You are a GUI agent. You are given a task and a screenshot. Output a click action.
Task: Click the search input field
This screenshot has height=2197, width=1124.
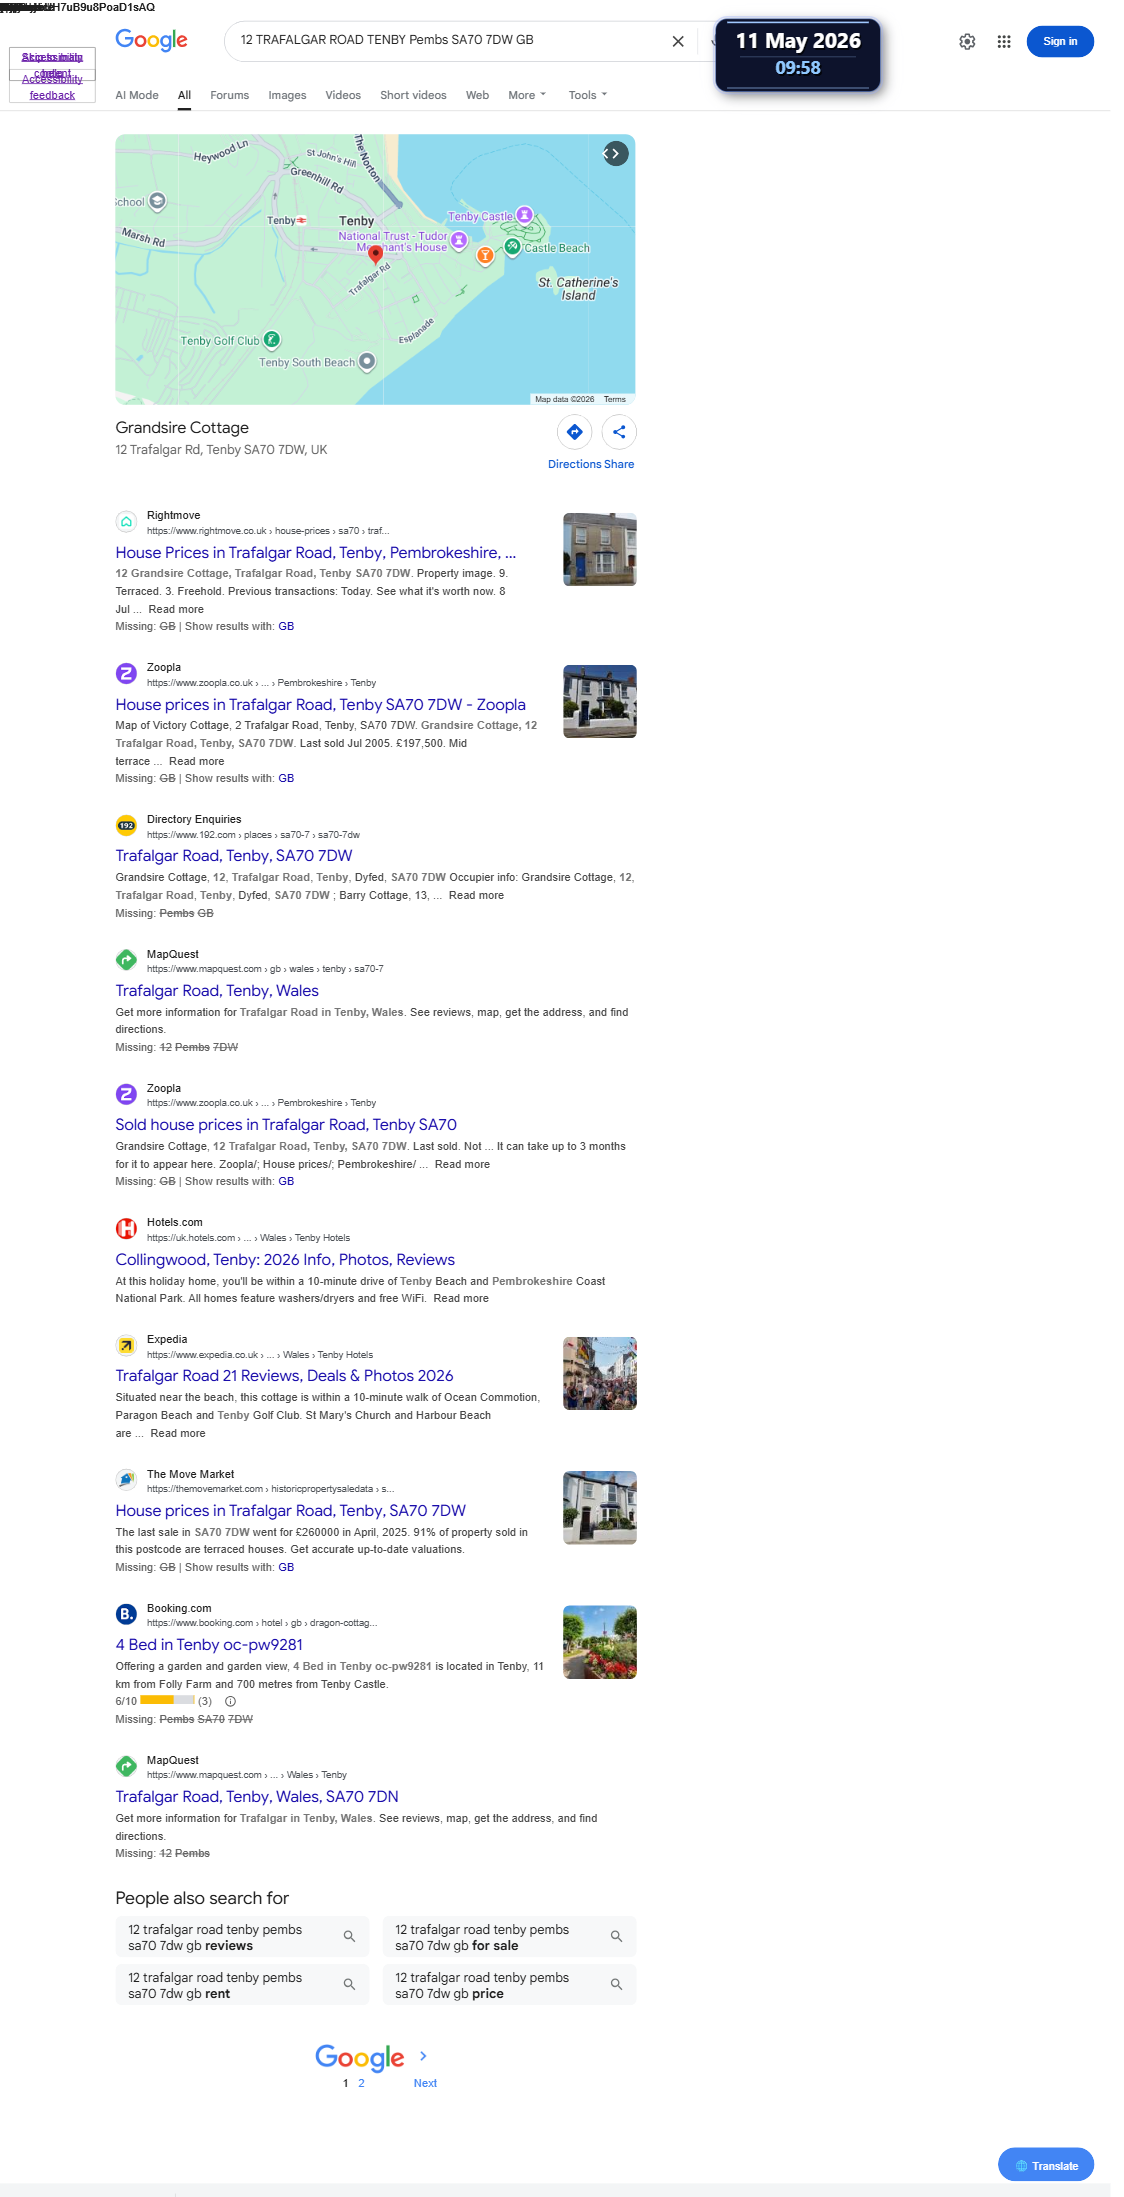pos(450,40)
